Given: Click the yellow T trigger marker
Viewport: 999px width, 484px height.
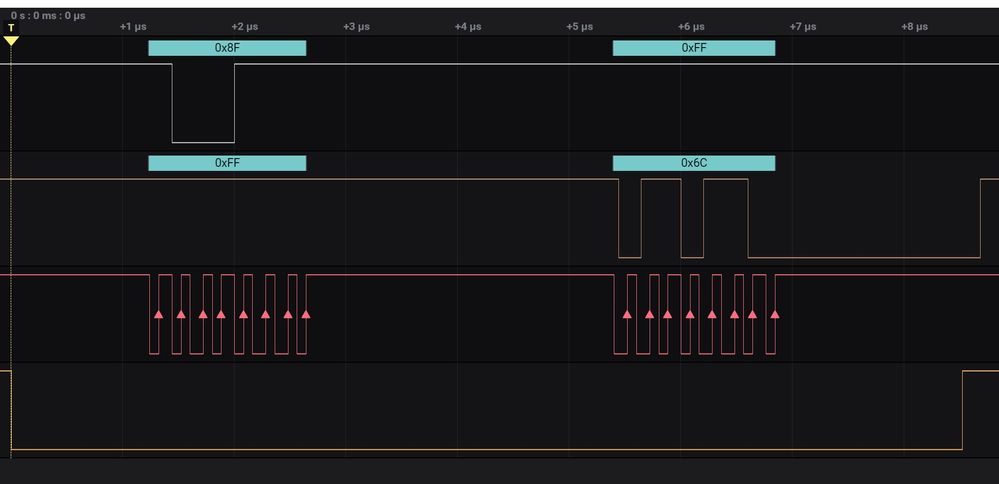Looking at the screenshot, I should tap(11, 33).
